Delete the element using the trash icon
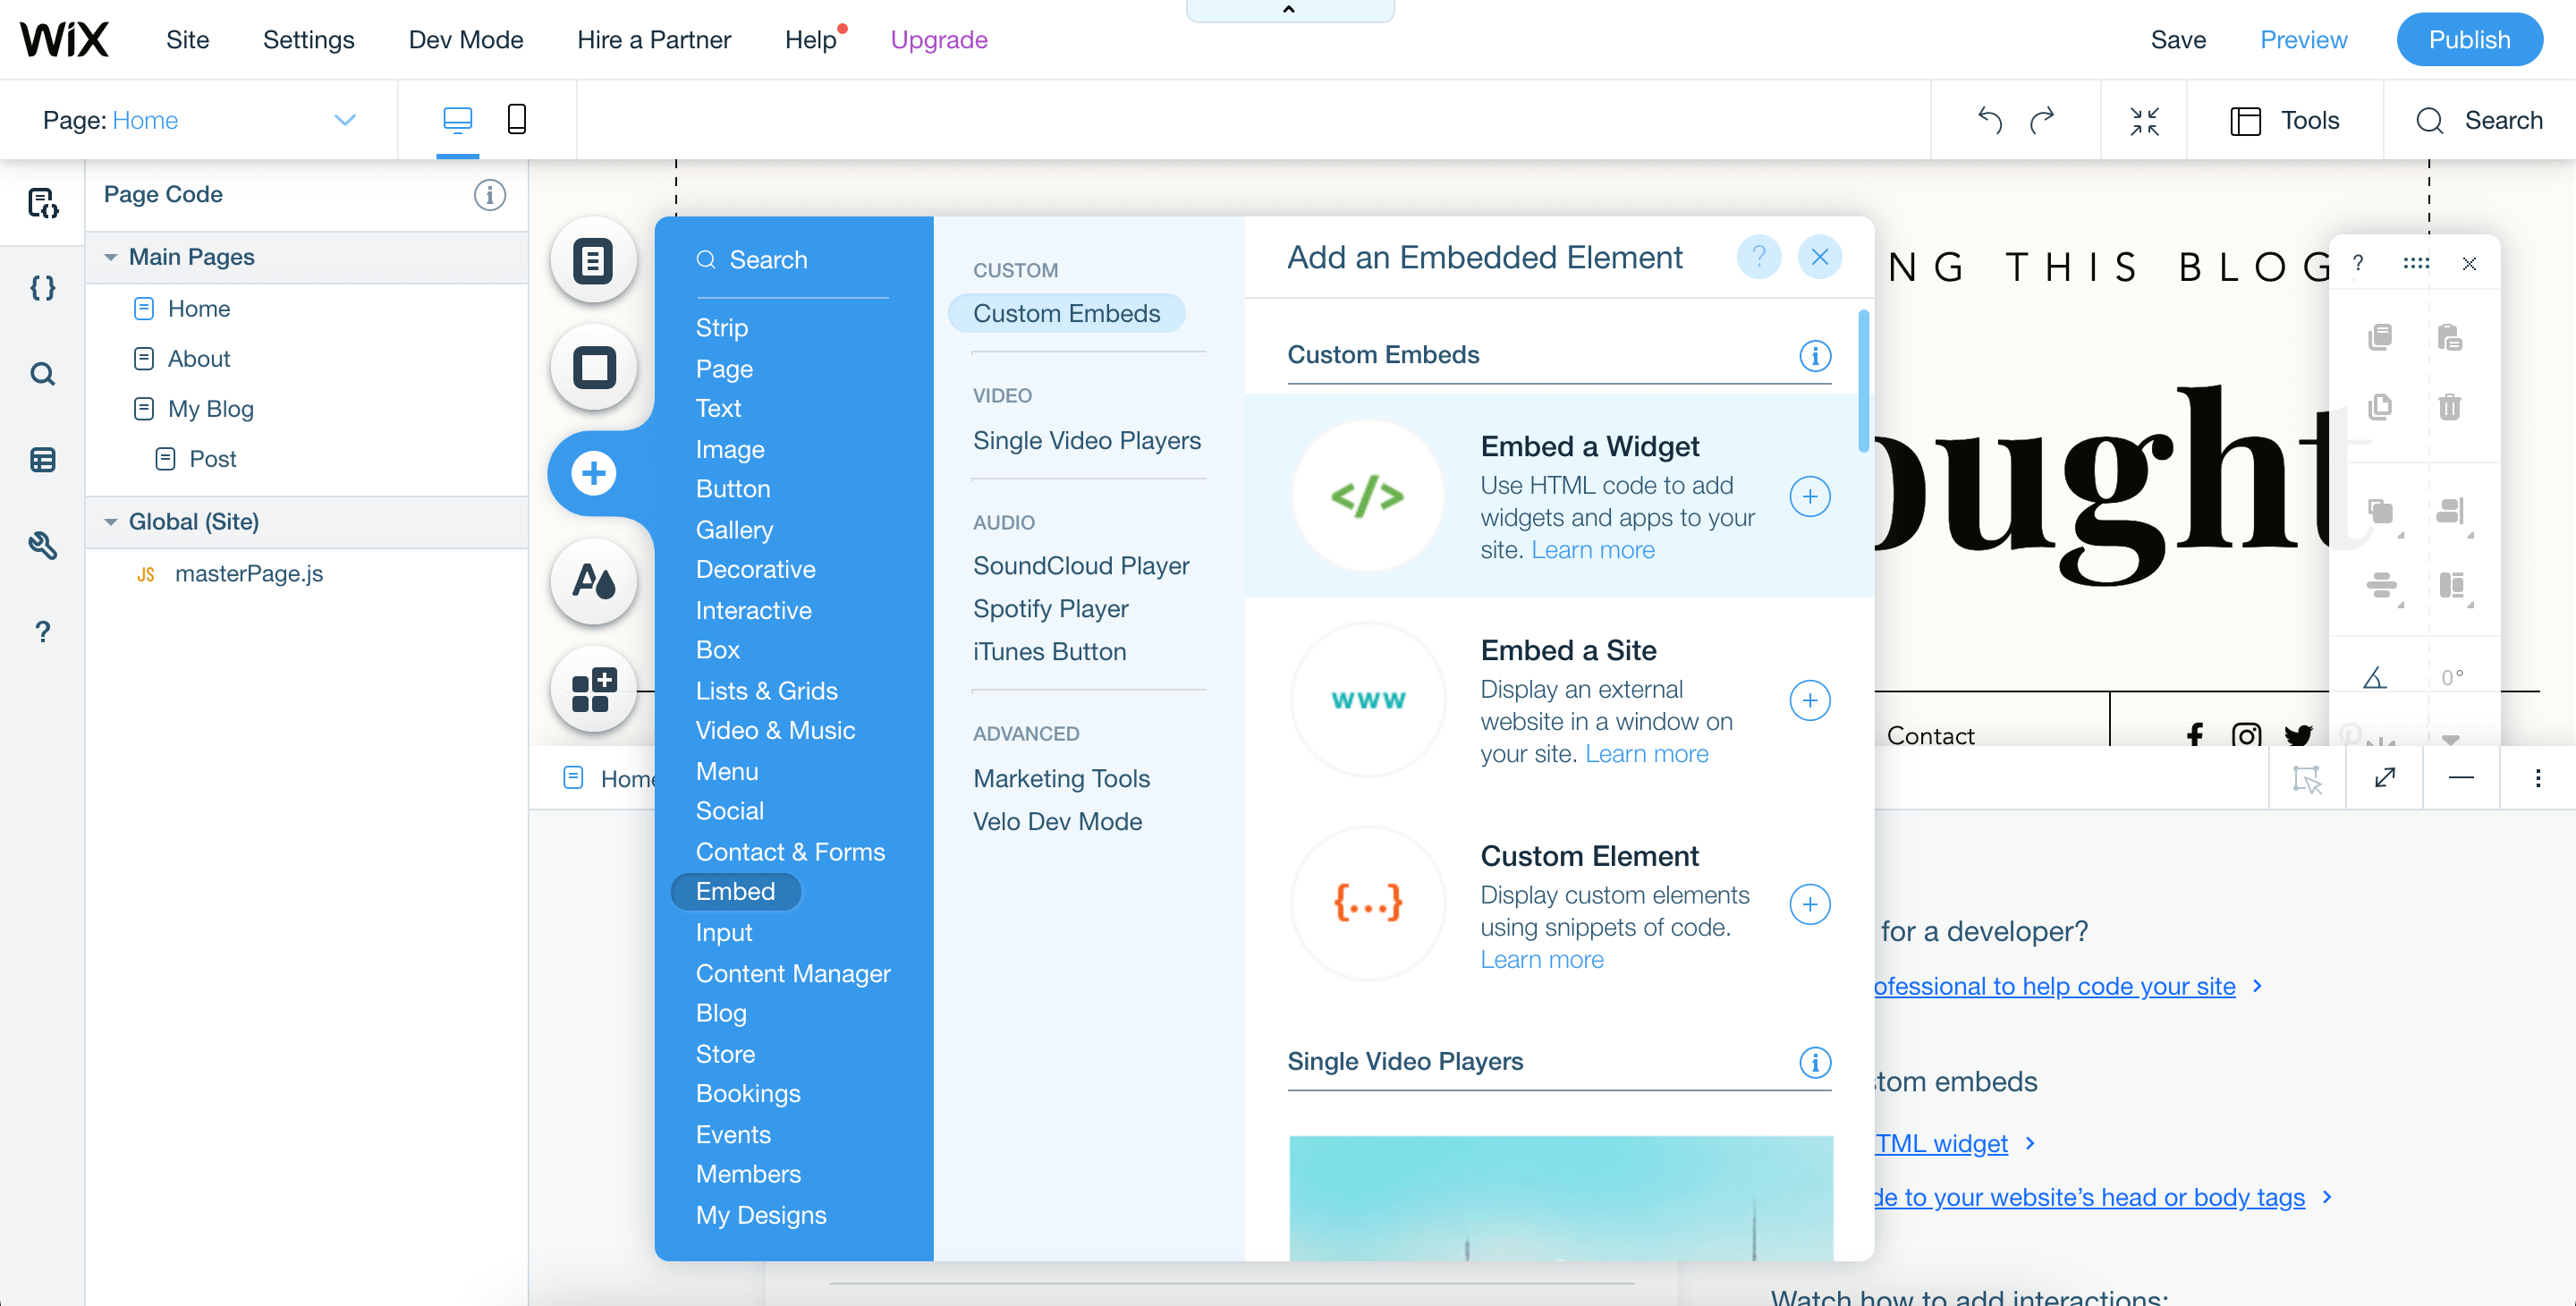This screenshot has width=2576, height=1306. [x=2450, y=407]
